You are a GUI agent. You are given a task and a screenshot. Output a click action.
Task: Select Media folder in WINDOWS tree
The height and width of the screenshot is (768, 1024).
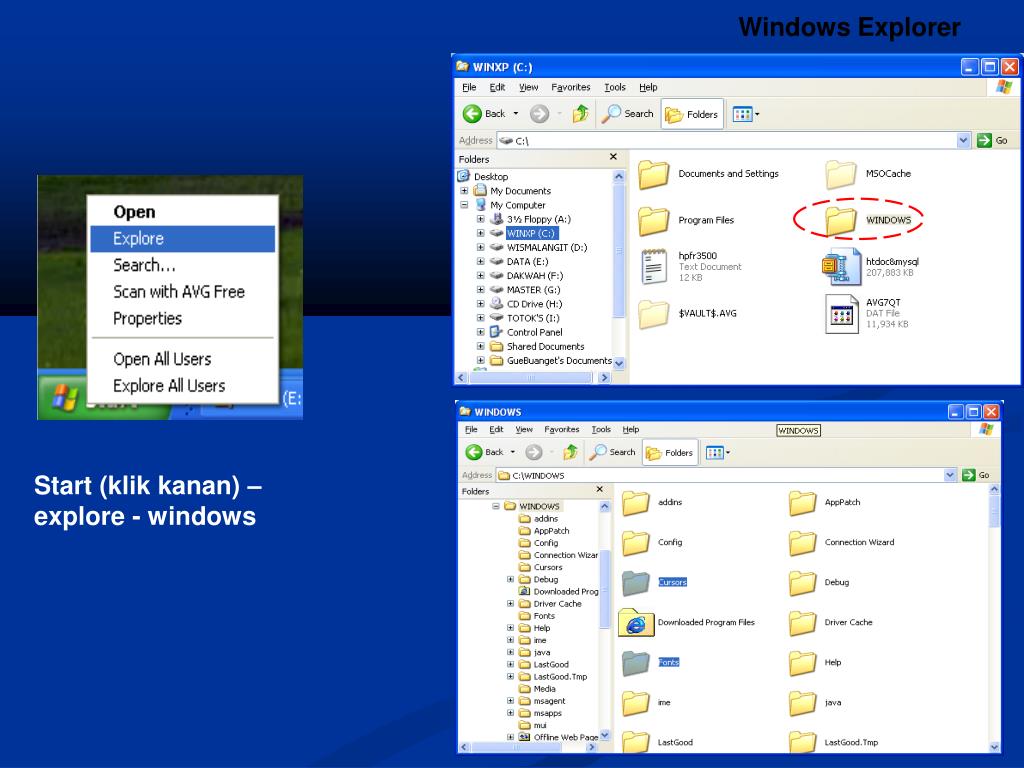click(x=545, y=689)
